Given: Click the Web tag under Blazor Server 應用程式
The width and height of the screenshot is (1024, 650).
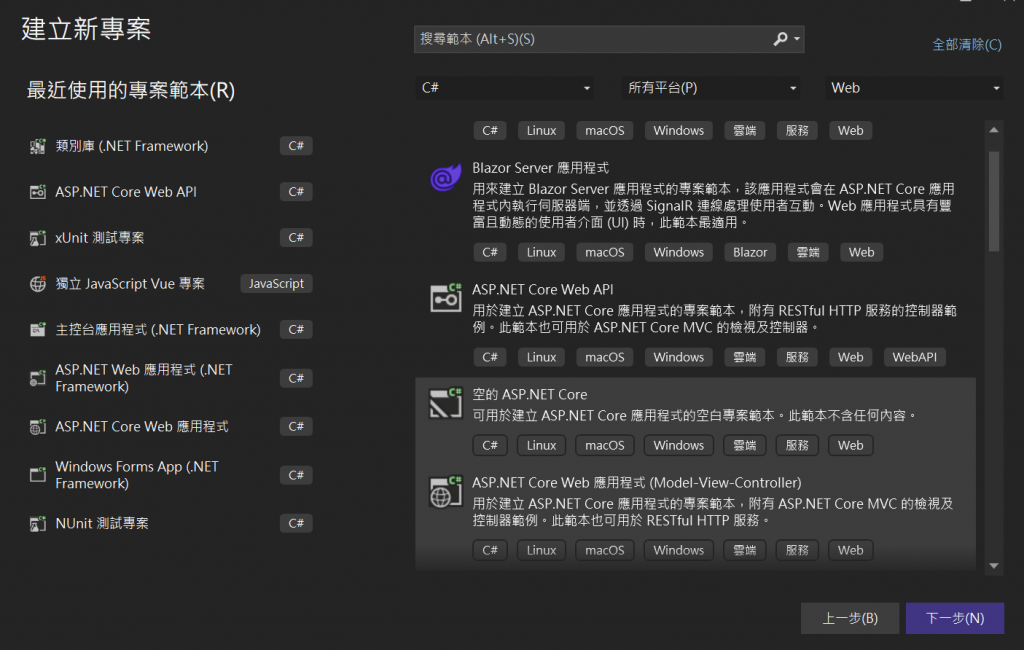Looking at the screenshot, I should [x=861, y=252].
